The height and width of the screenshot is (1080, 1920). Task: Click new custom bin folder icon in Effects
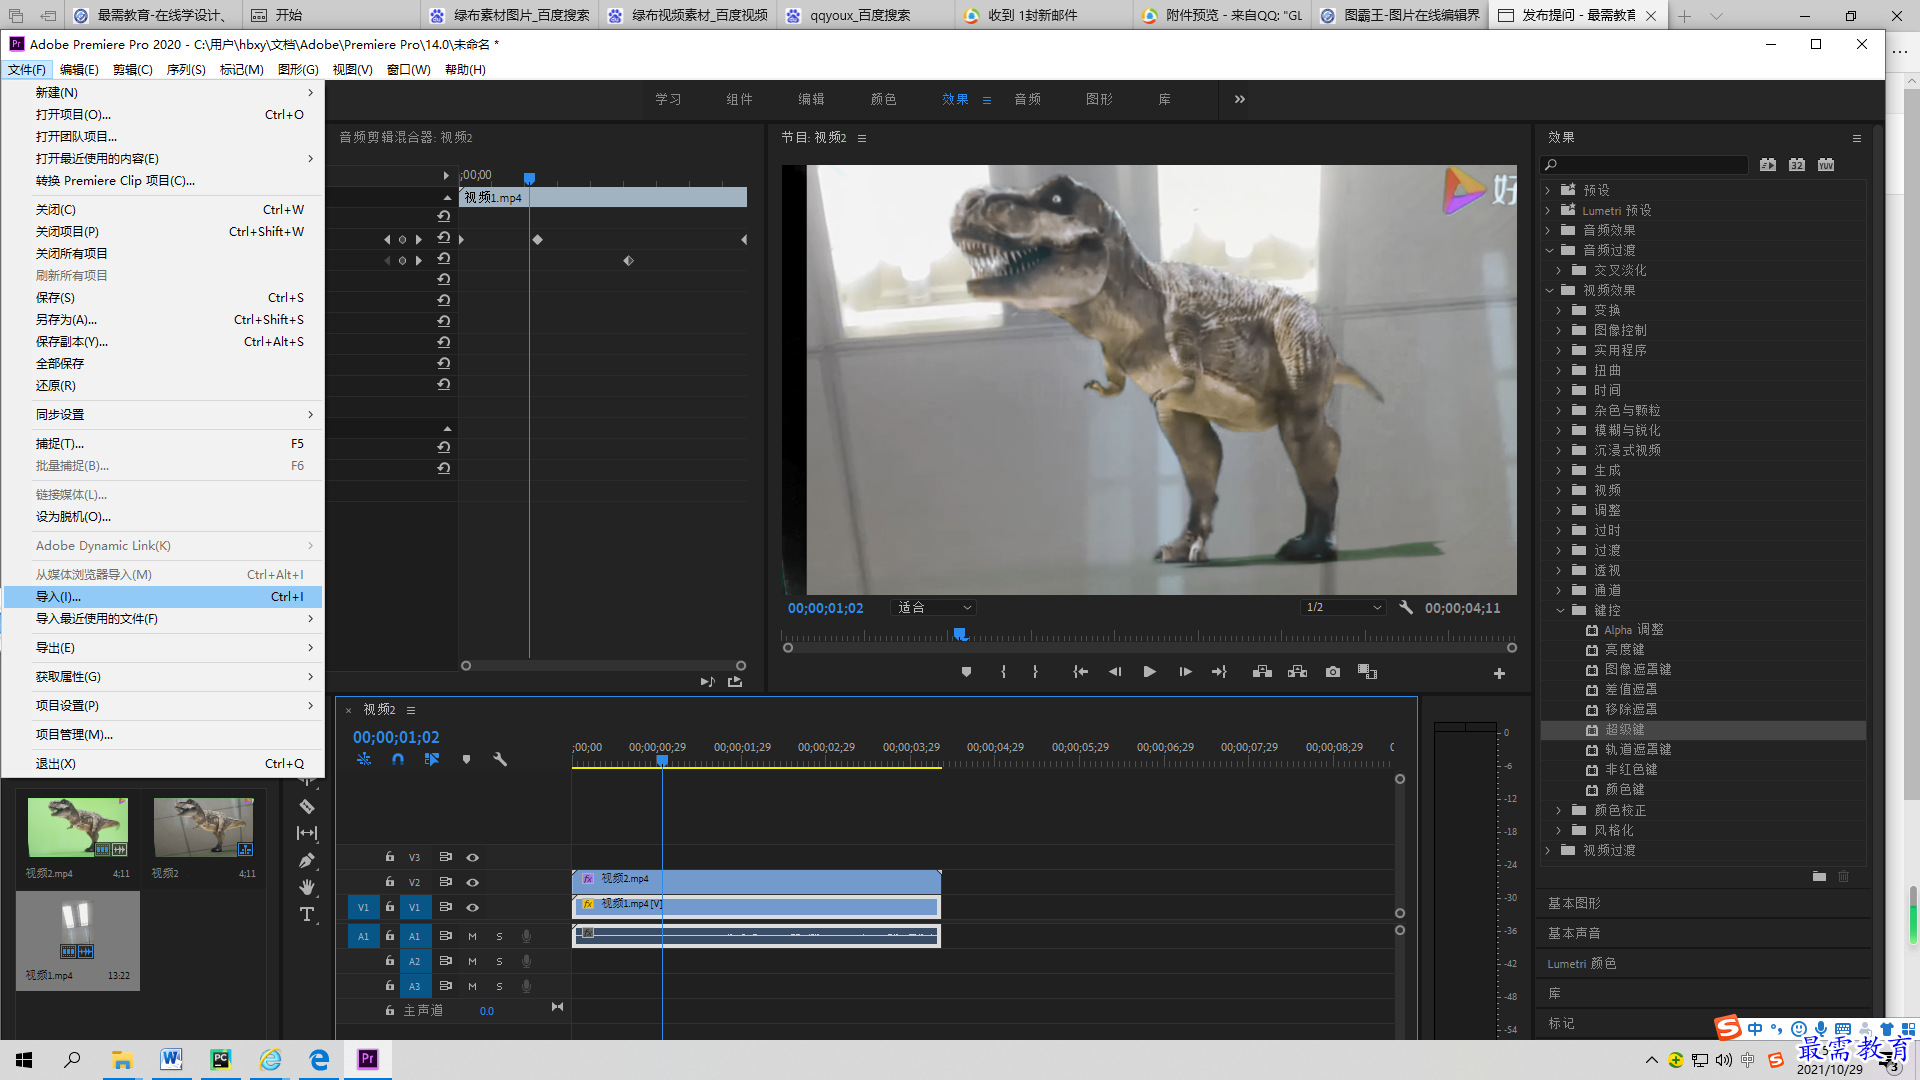[x=1819, y=876]
